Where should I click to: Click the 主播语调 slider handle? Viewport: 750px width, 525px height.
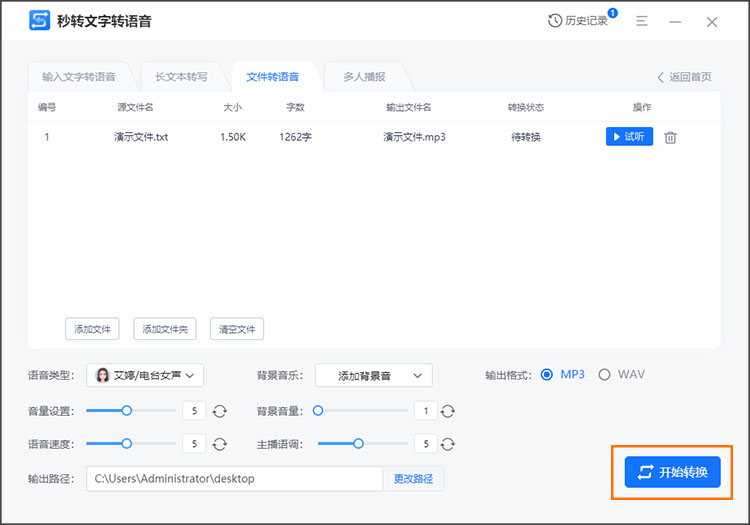358,444
